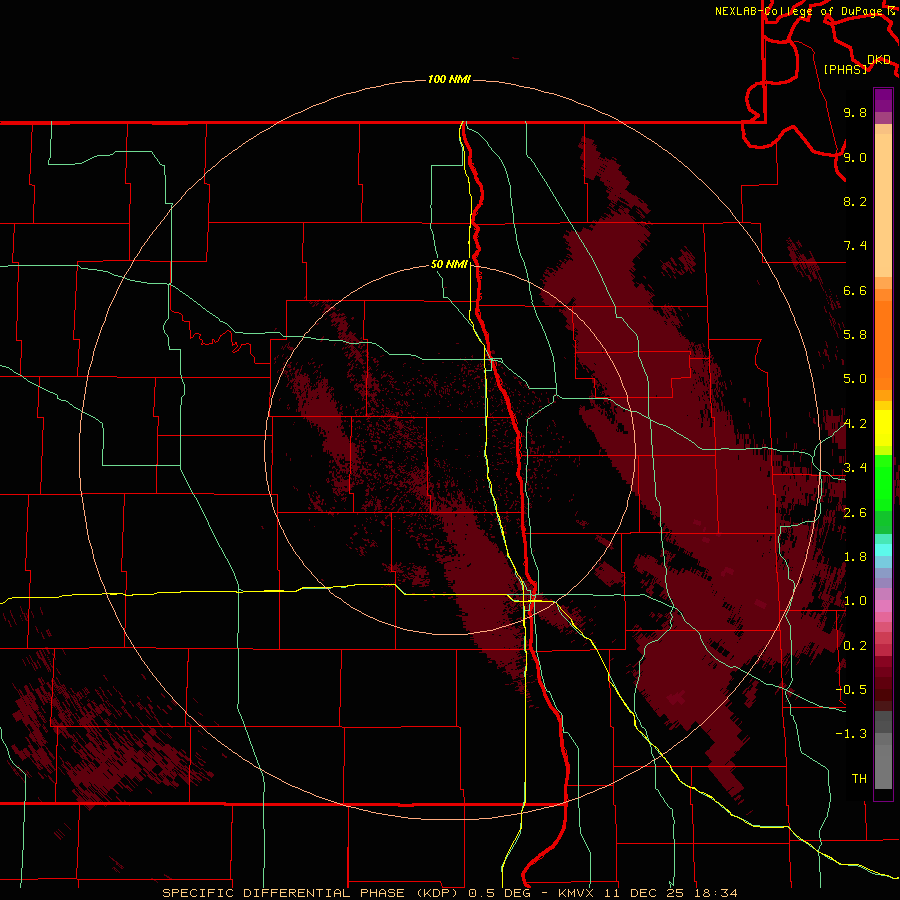Click the 1.0 value on the color scale
The image size is (900, 900).
pos(855,601)
